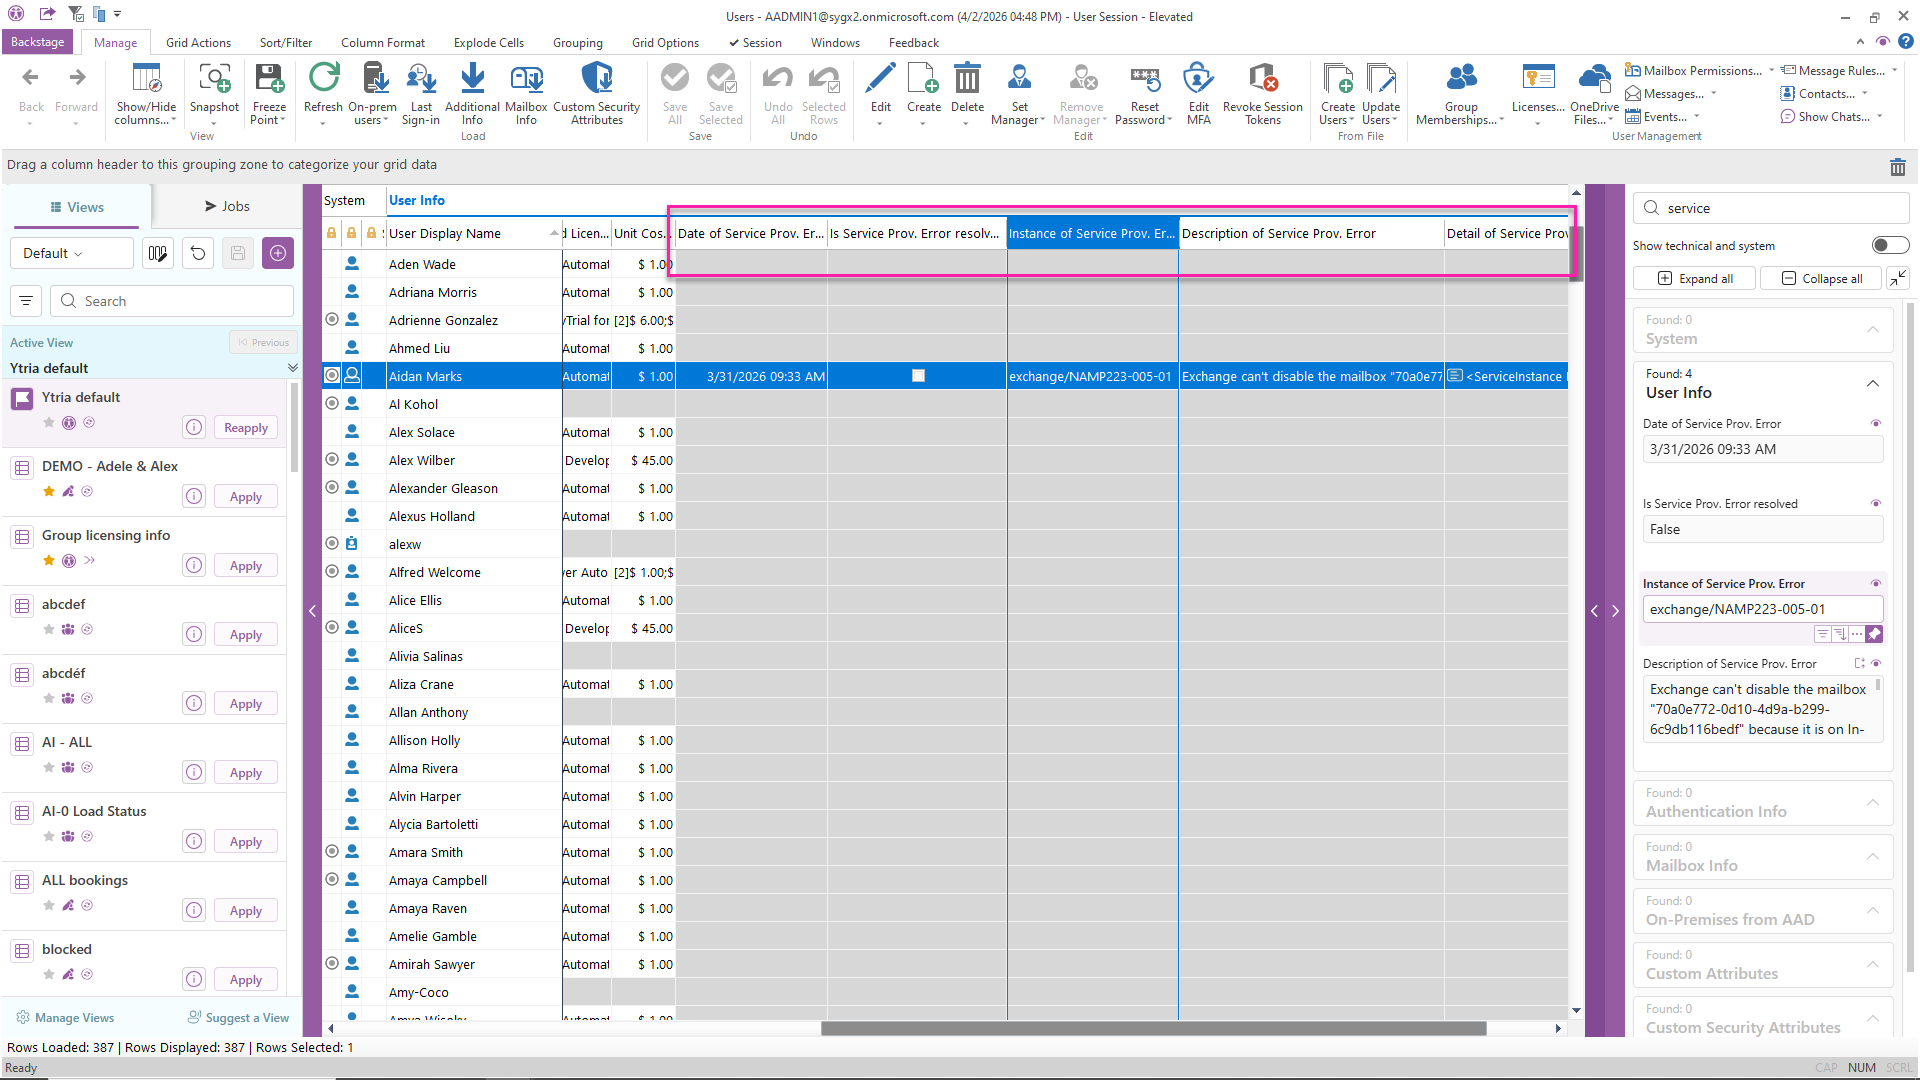Click the Session checkmark menu item
The image size is (1920, 1080).
(x=755, y=43)
